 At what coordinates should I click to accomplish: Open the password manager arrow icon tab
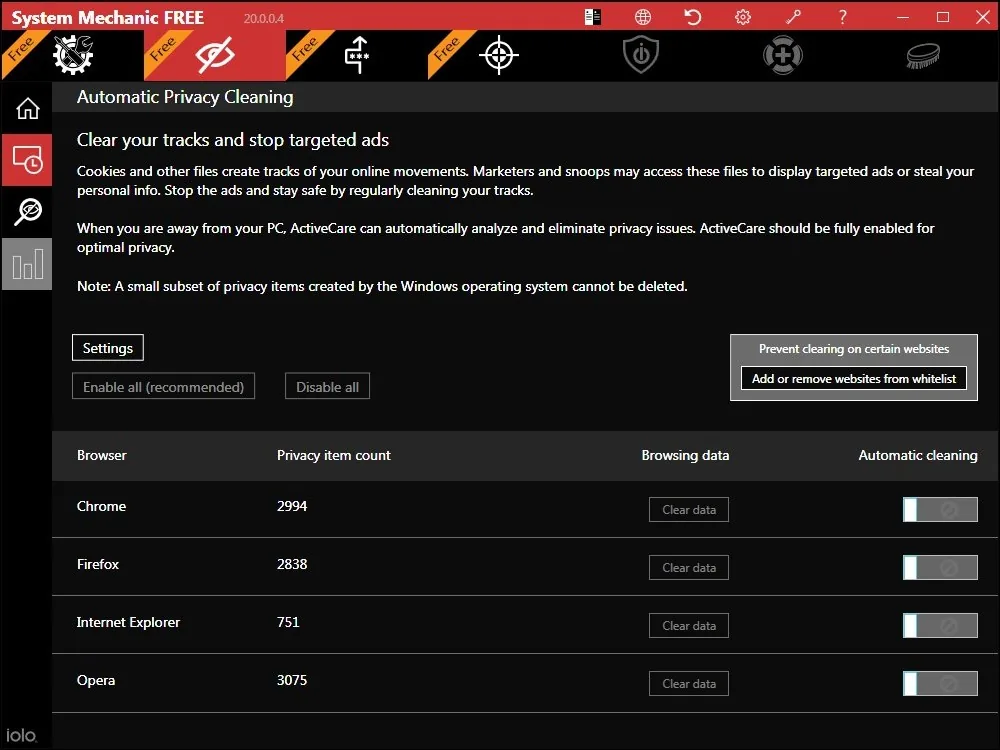(x=357, y=55)
